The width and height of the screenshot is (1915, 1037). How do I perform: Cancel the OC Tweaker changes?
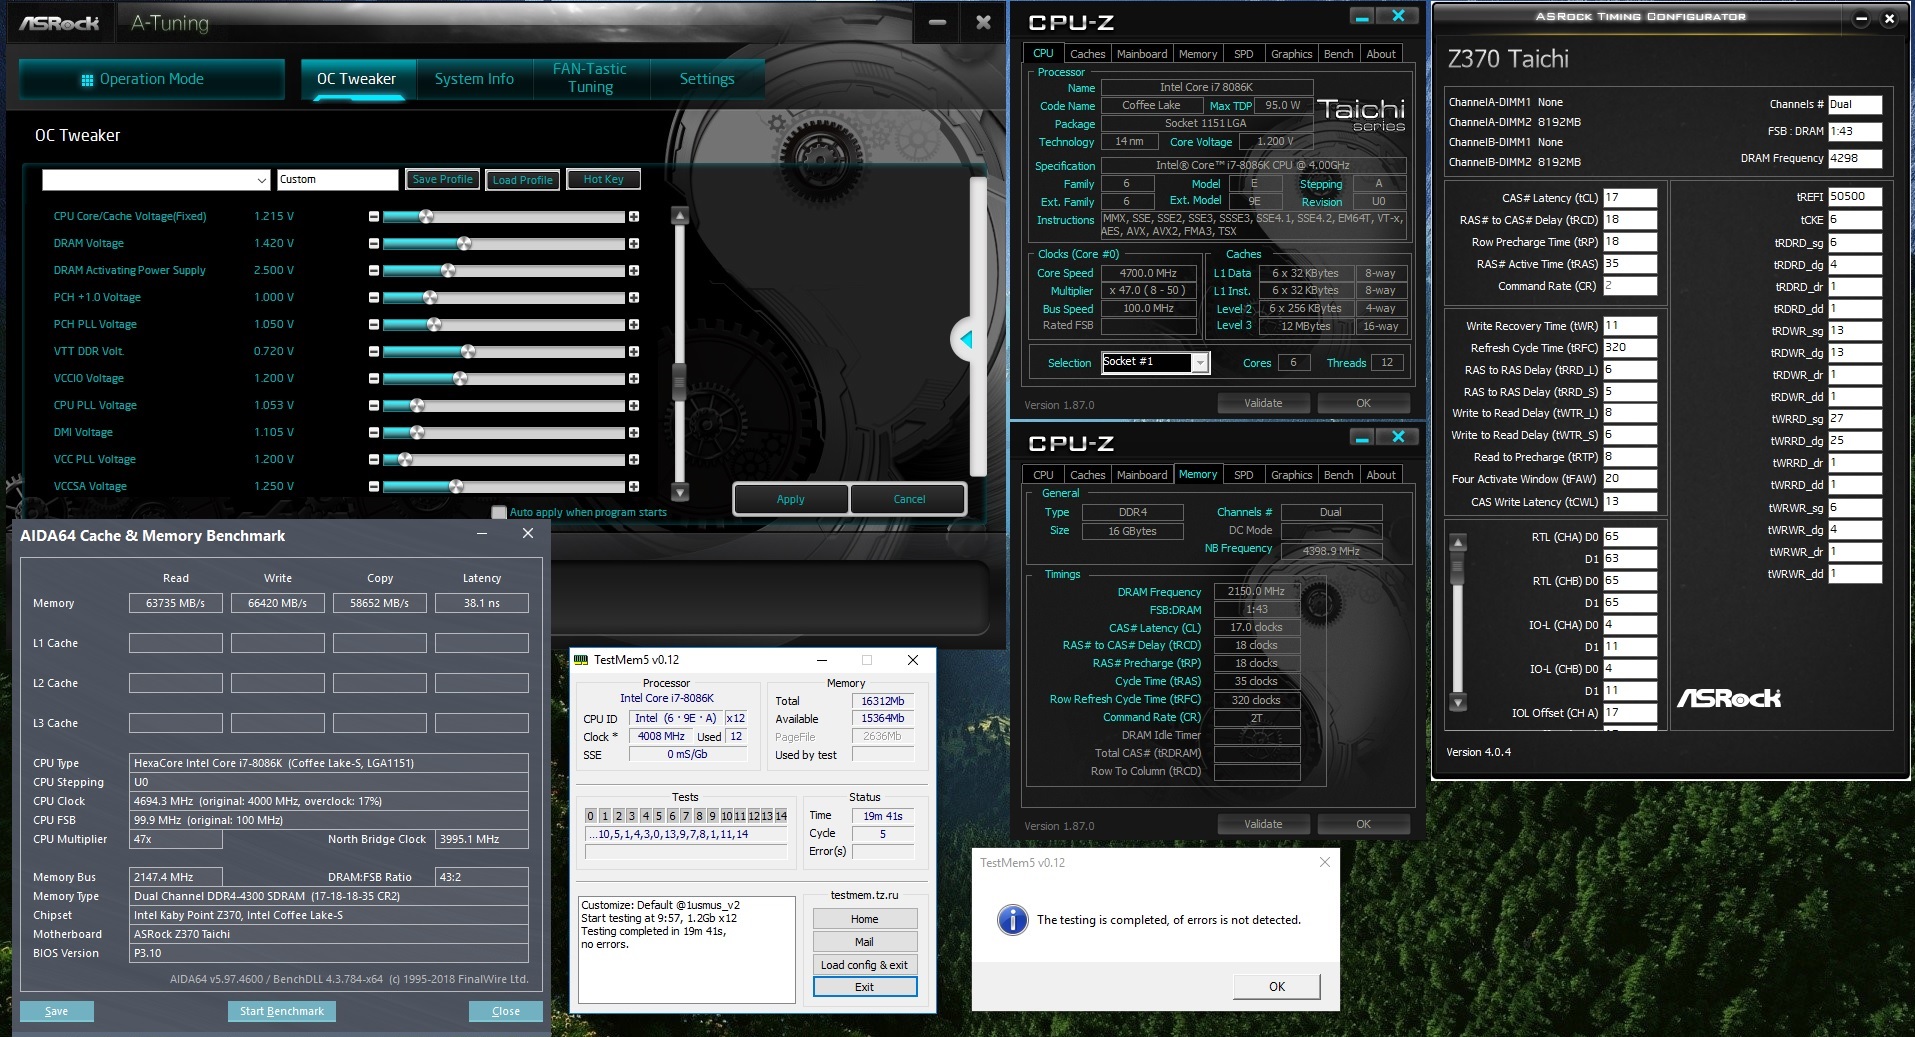[x=909, y=499]
